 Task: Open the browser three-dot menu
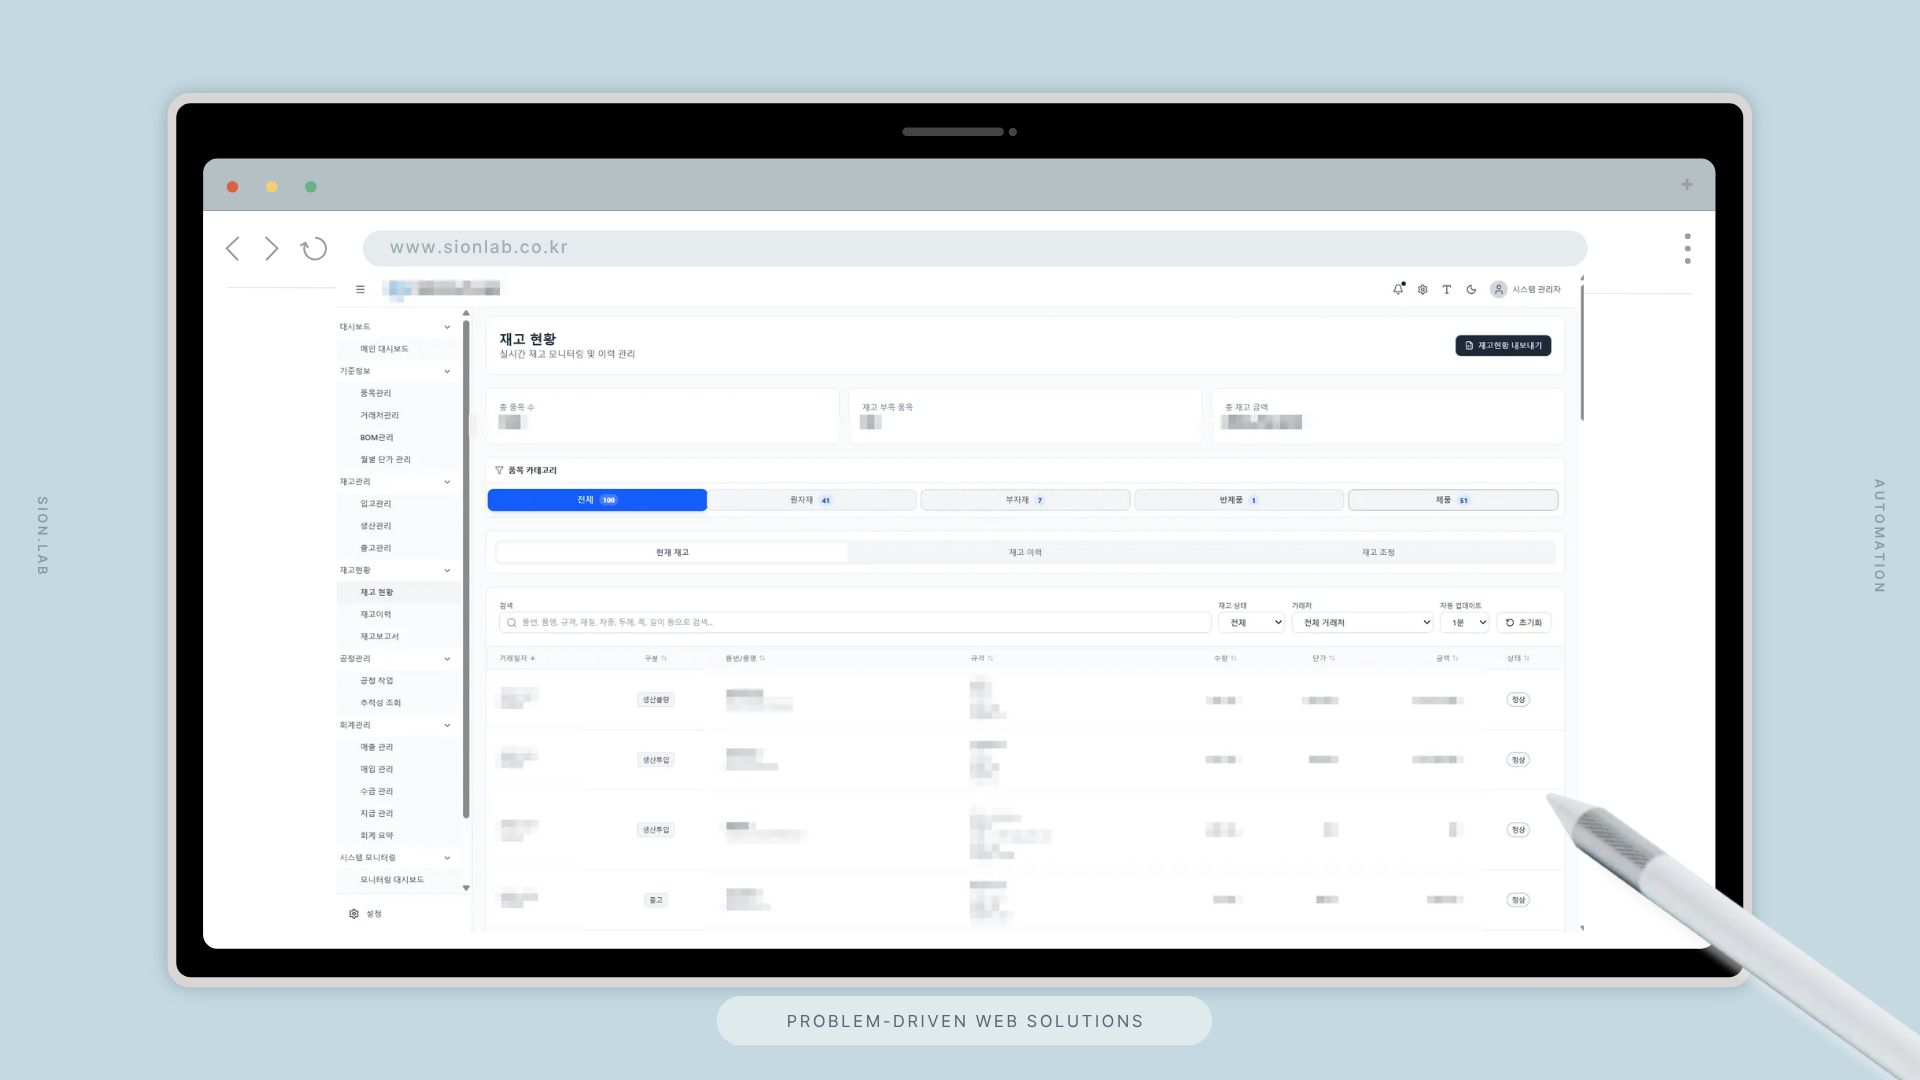pyautogui.click(x=1687, y=248)
